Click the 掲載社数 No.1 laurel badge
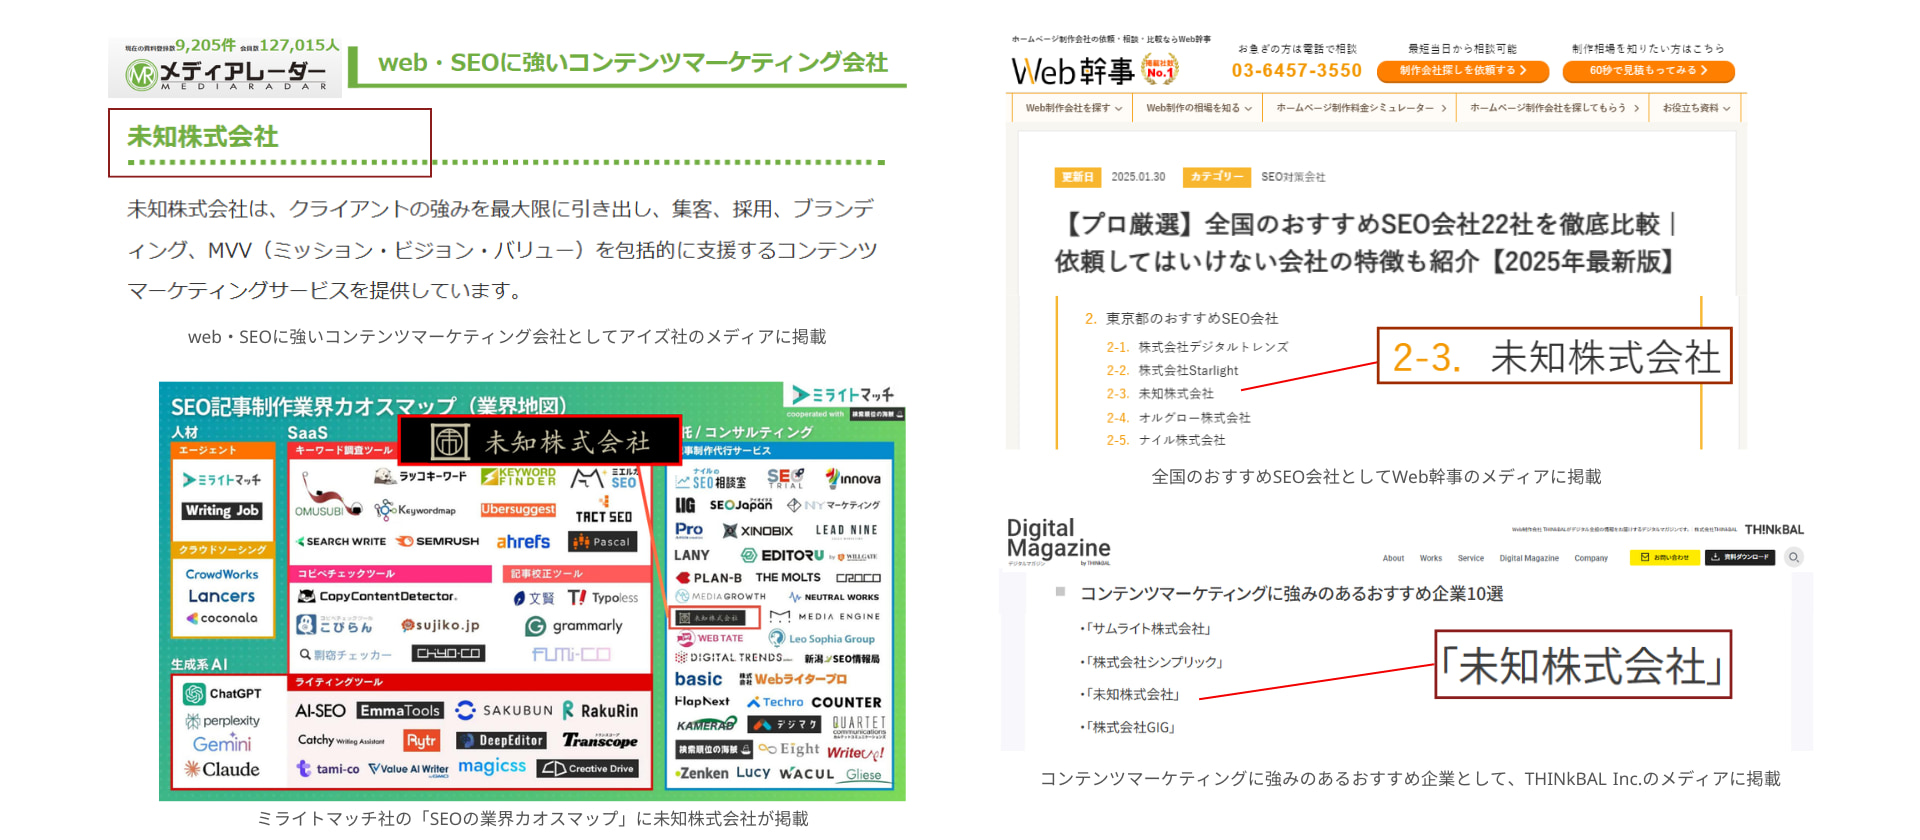 coord(1160,68)
